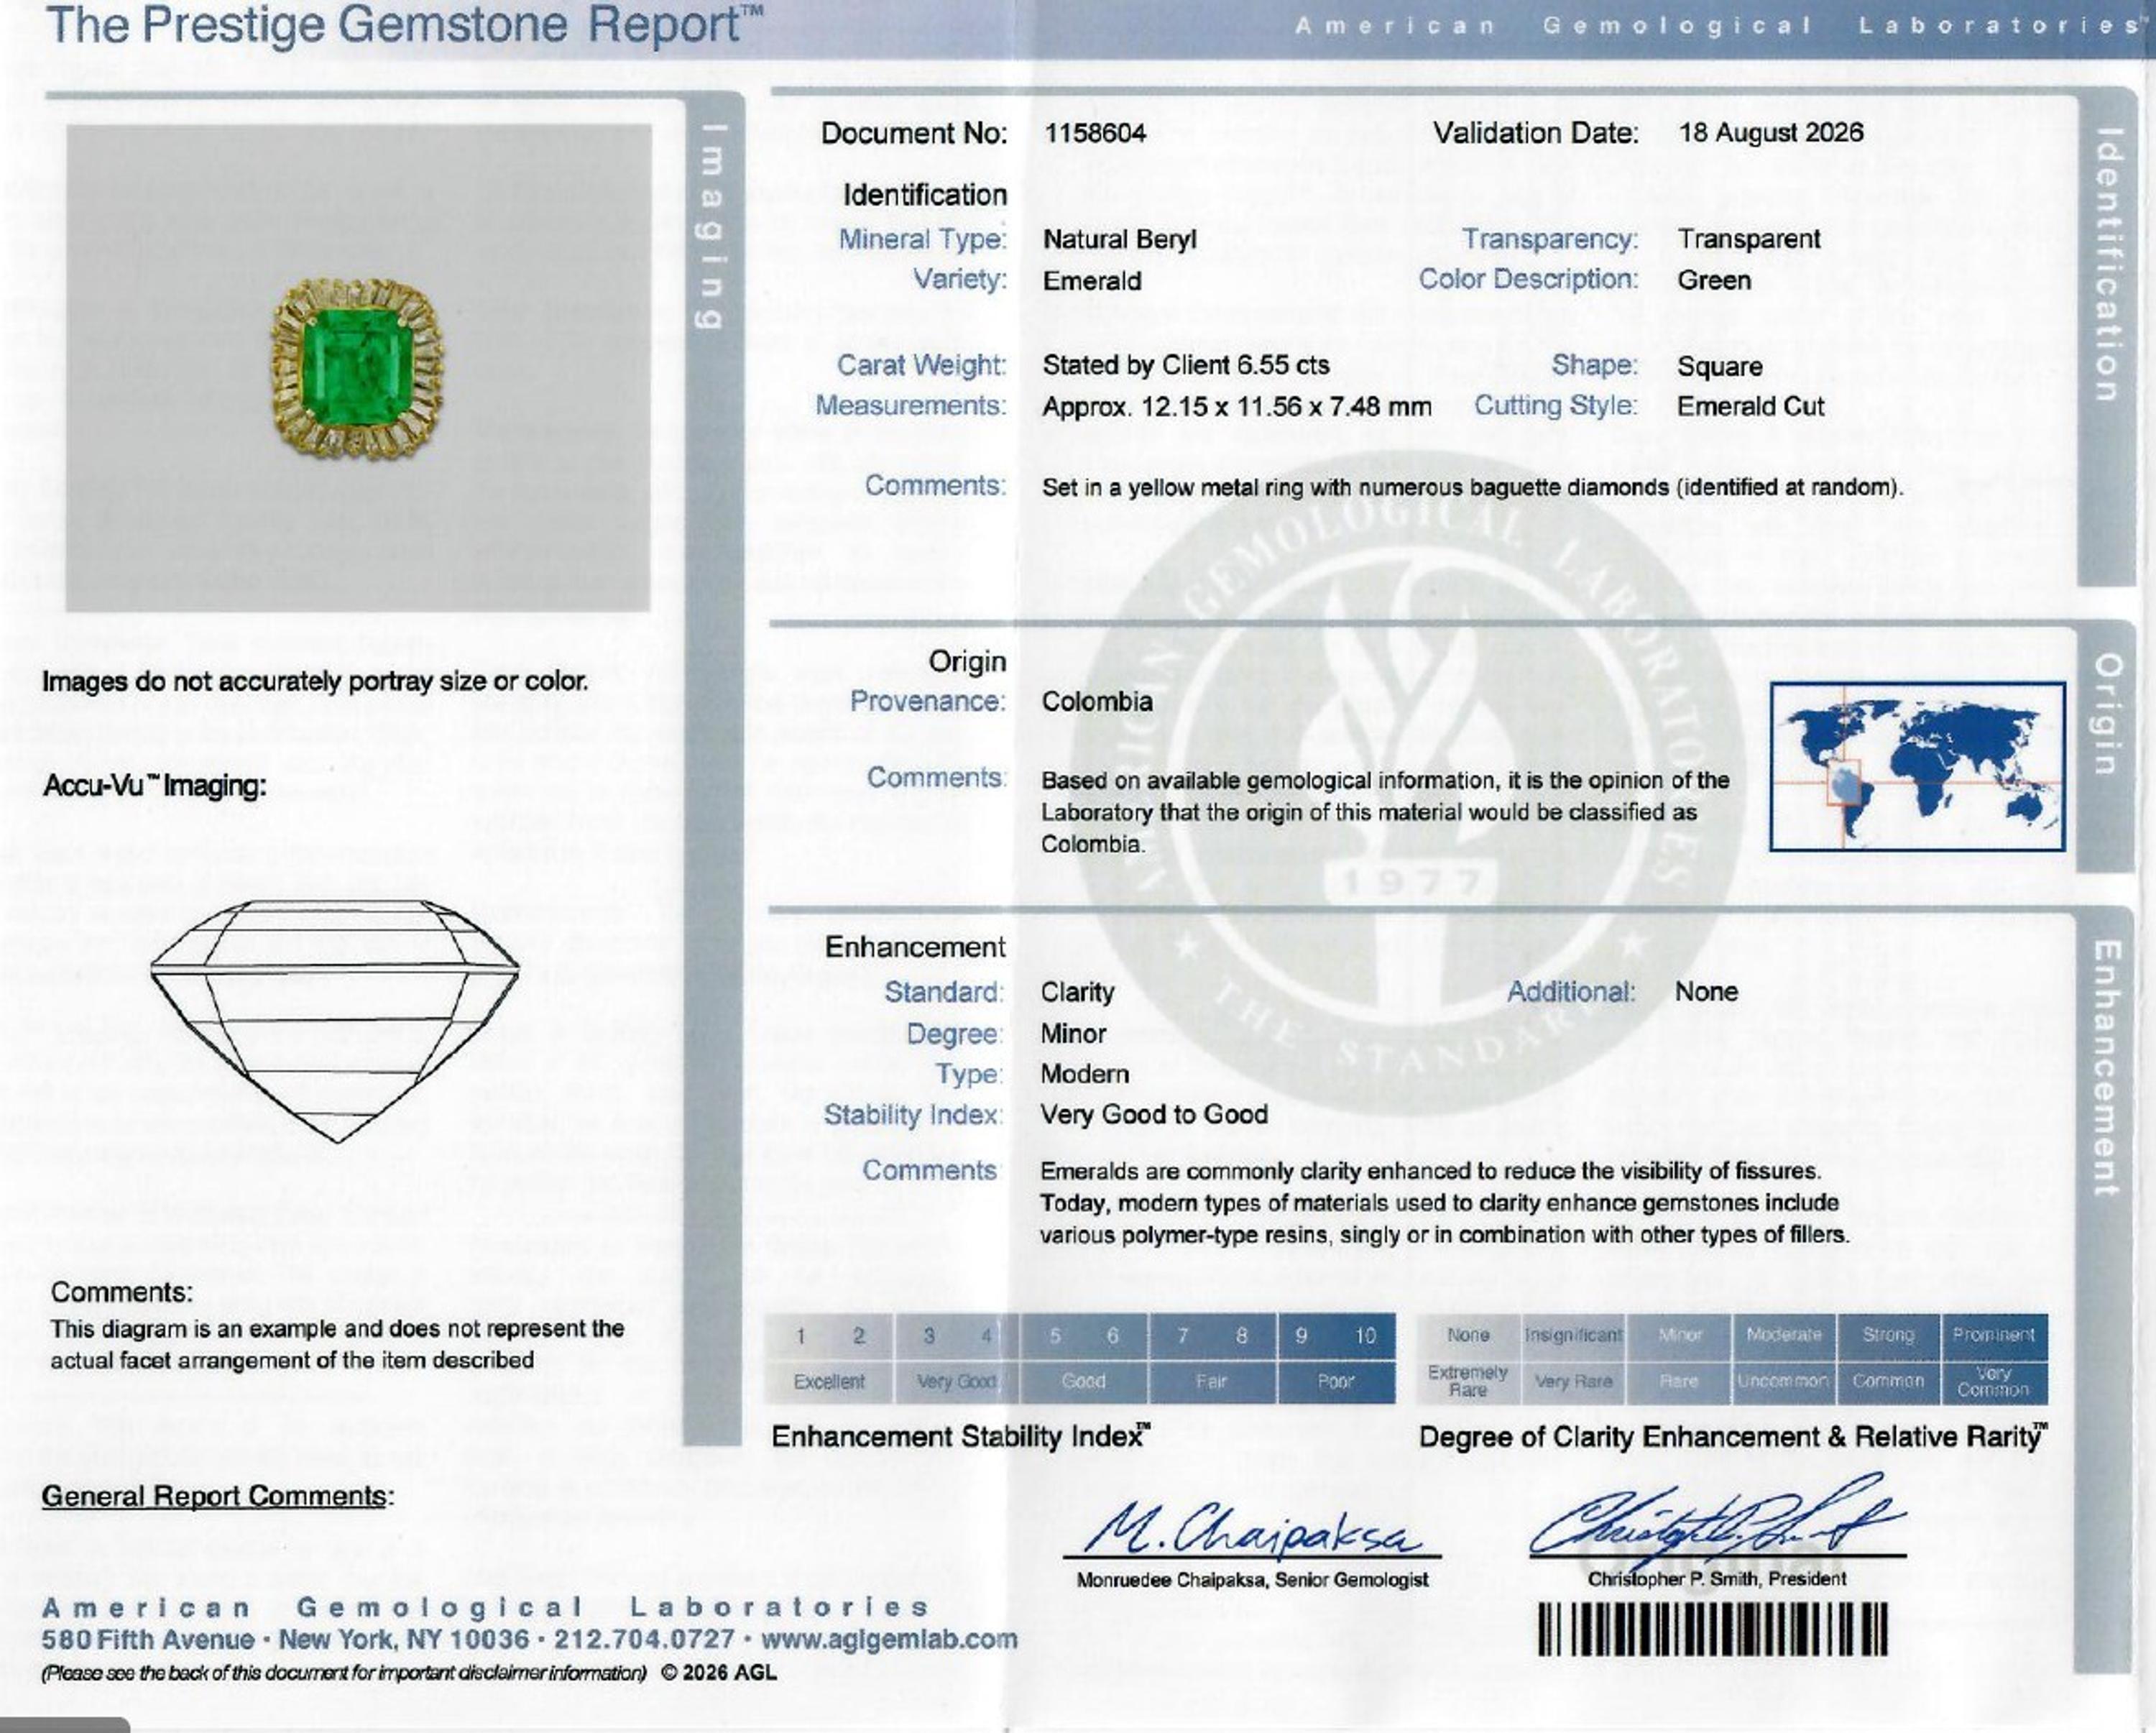Click the "Provenance:" label
2156x1733 pixels.
pos(928,702)
